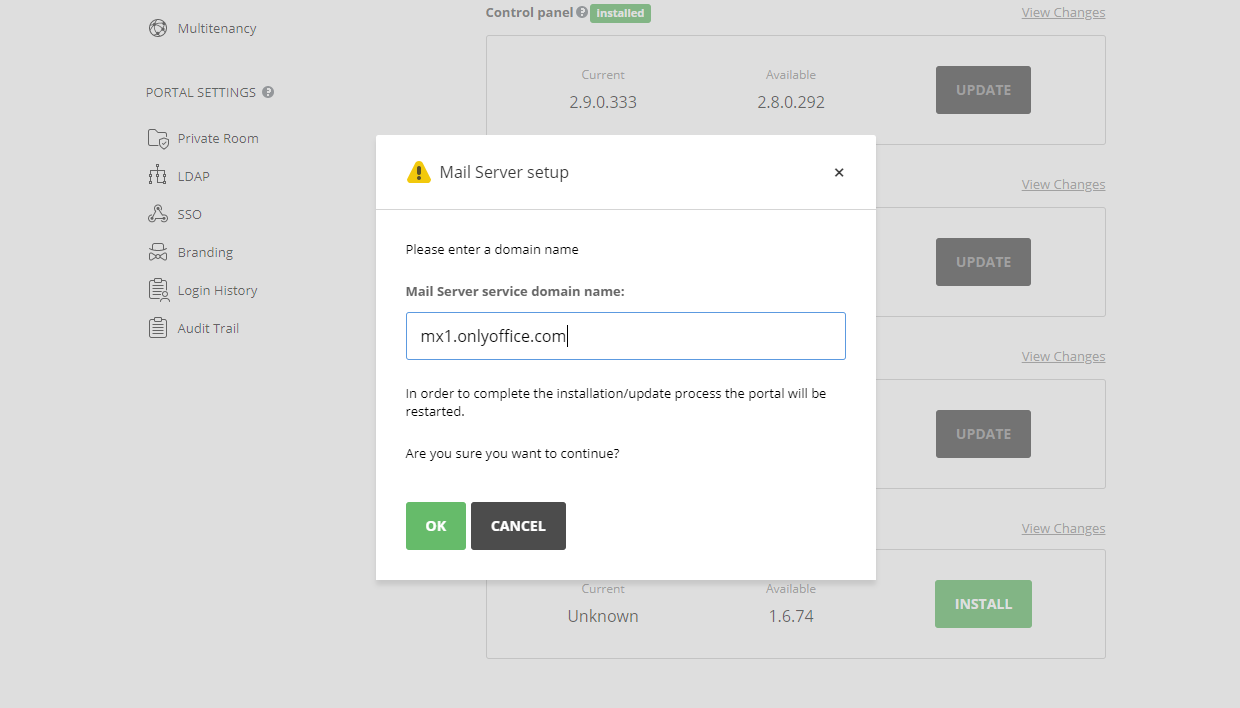
Task: Click help icon next to Control panel
Action: (582, 13)
